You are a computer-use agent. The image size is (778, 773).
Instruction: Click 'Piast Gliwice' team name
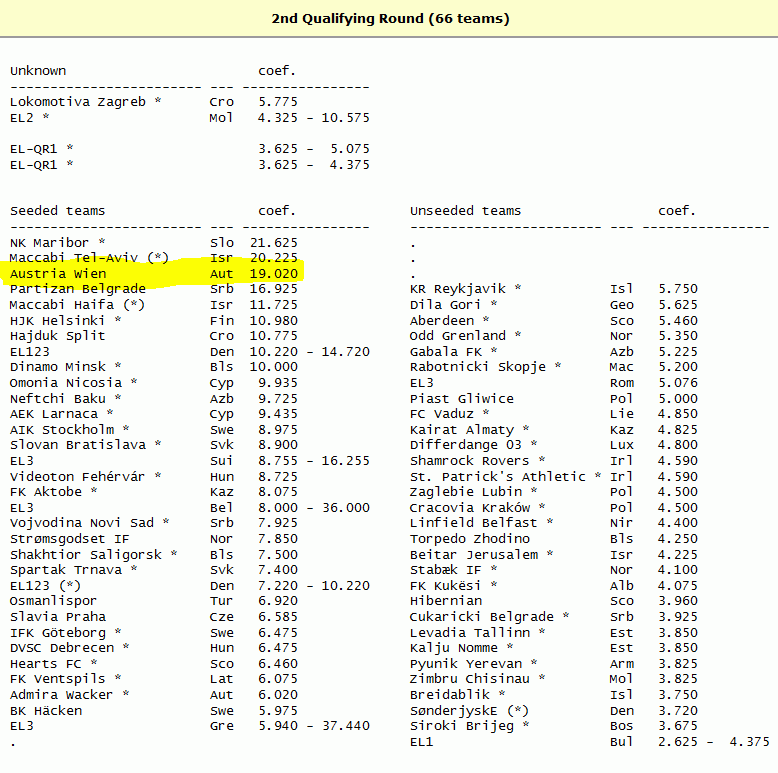pyautogui.click(x=462, y=398)
